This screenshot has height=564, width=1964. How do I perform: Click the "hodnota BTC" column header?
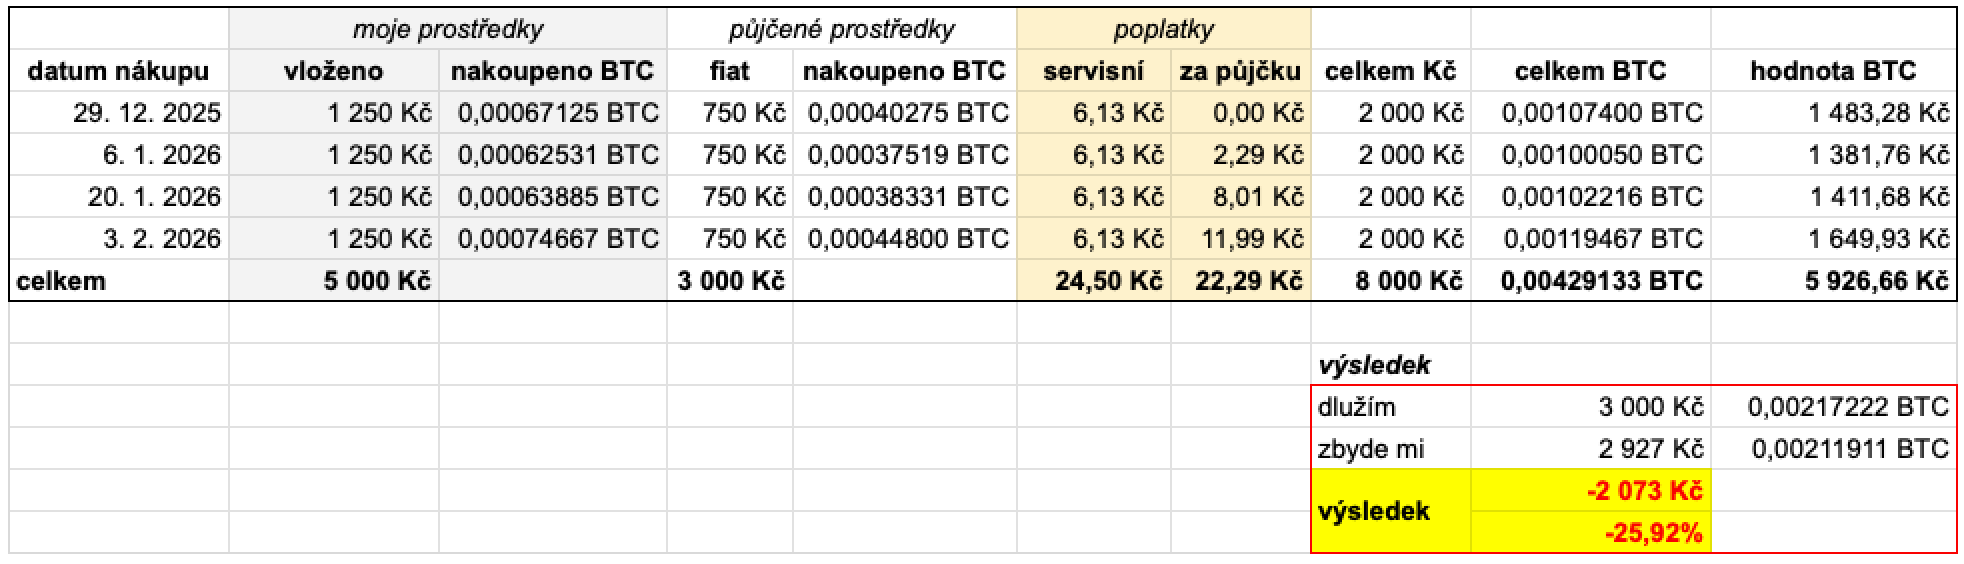click(x=1832, y=71)
